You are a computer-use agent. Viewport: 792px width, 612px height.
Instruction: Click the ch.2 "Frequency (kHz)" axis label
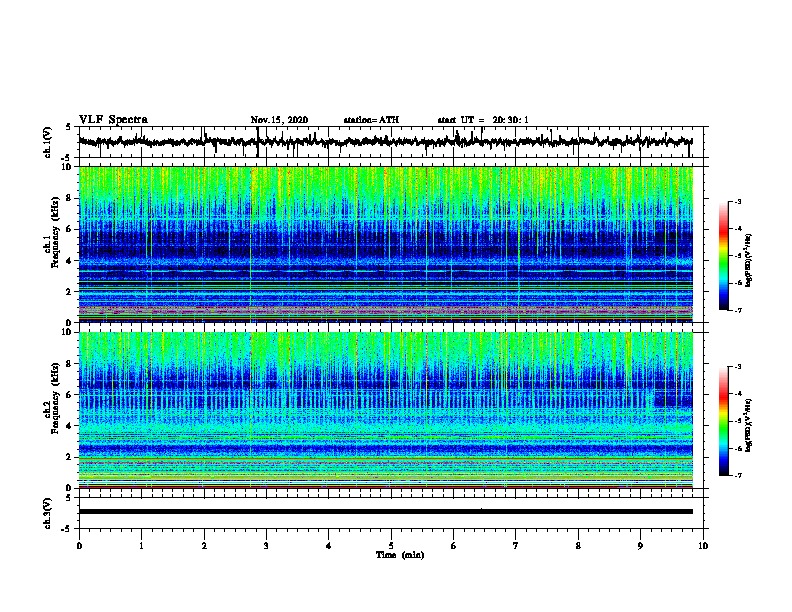tap(55, 398)
